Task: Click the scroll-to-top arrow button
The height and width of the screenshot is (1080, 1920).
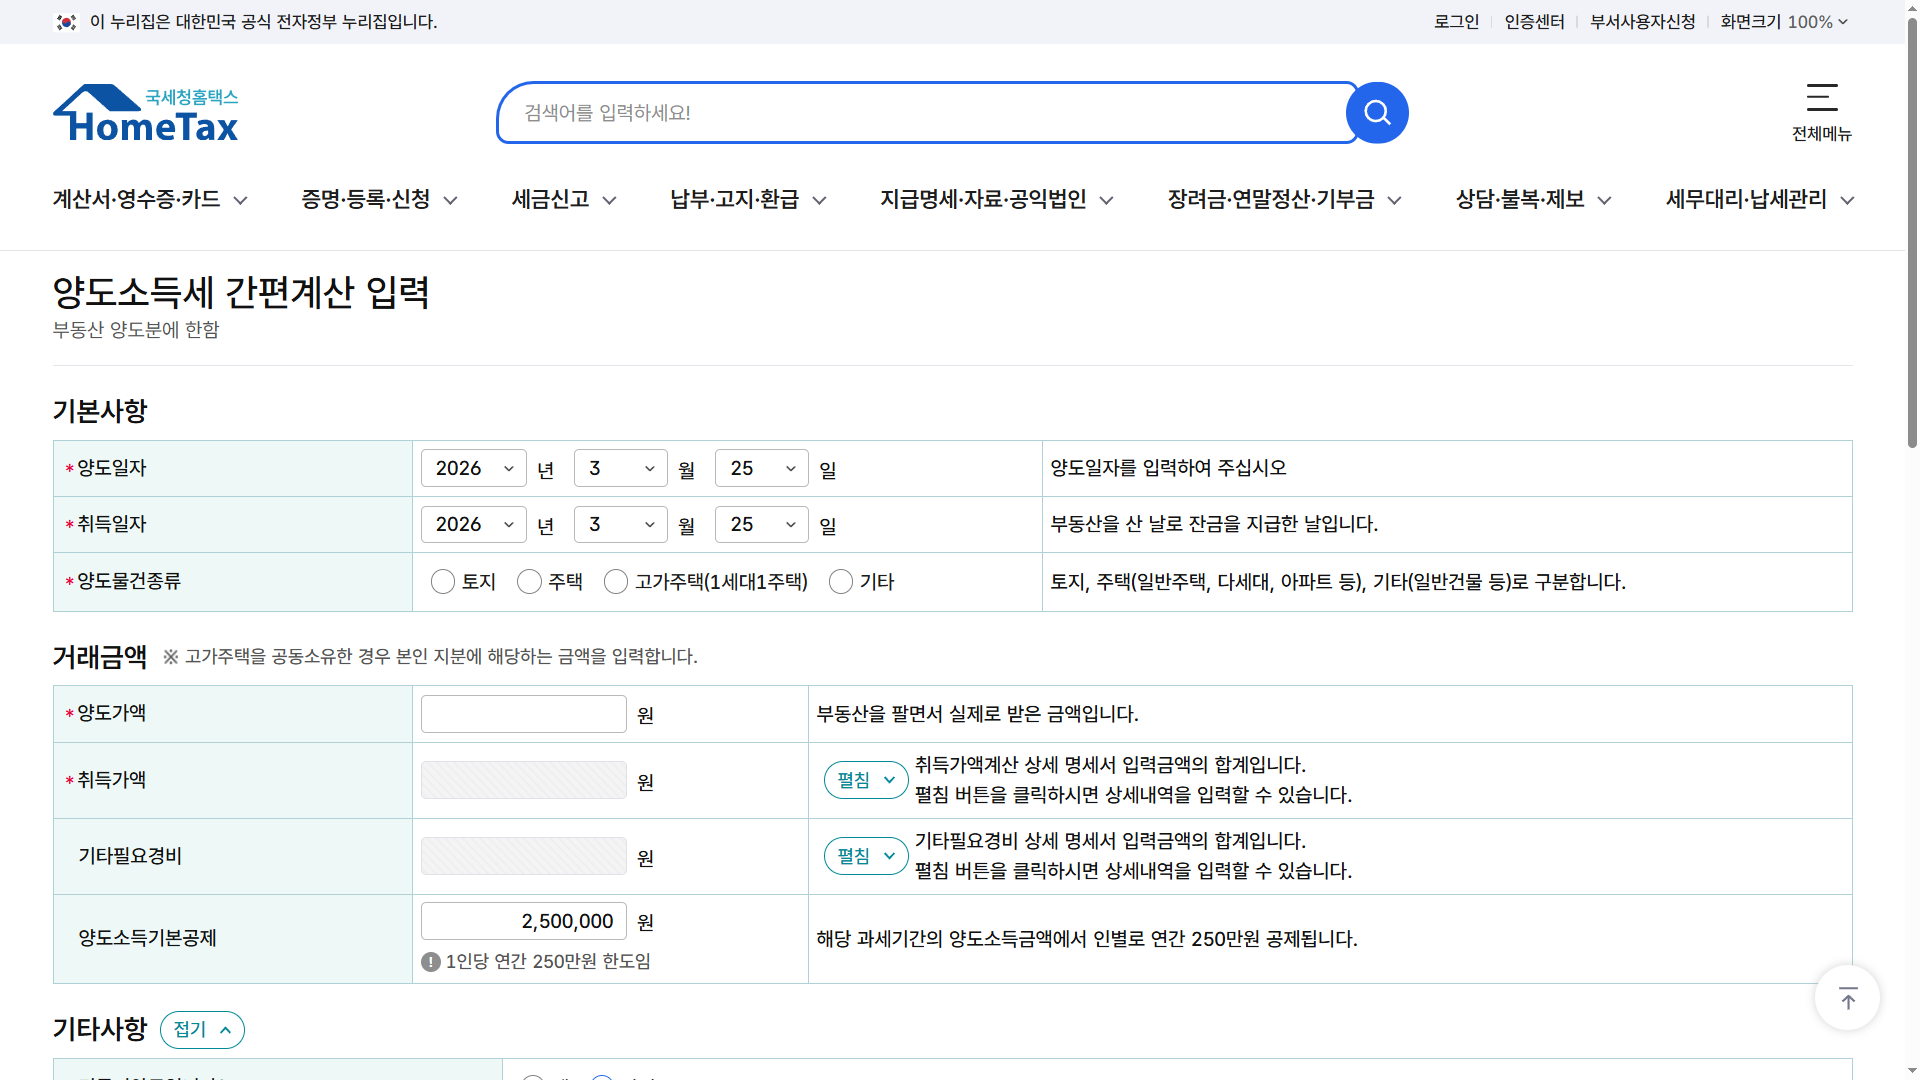Action: coord(1847,996)
